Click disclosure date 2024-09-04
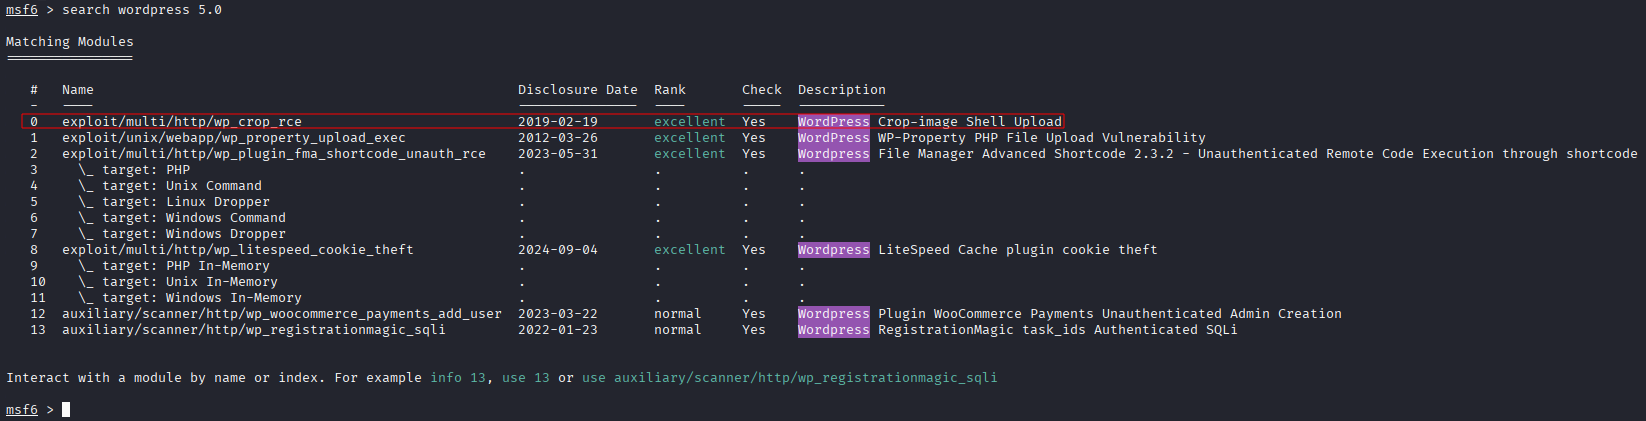This screenshot has height=421, width=1646. [x=558, y=250]
